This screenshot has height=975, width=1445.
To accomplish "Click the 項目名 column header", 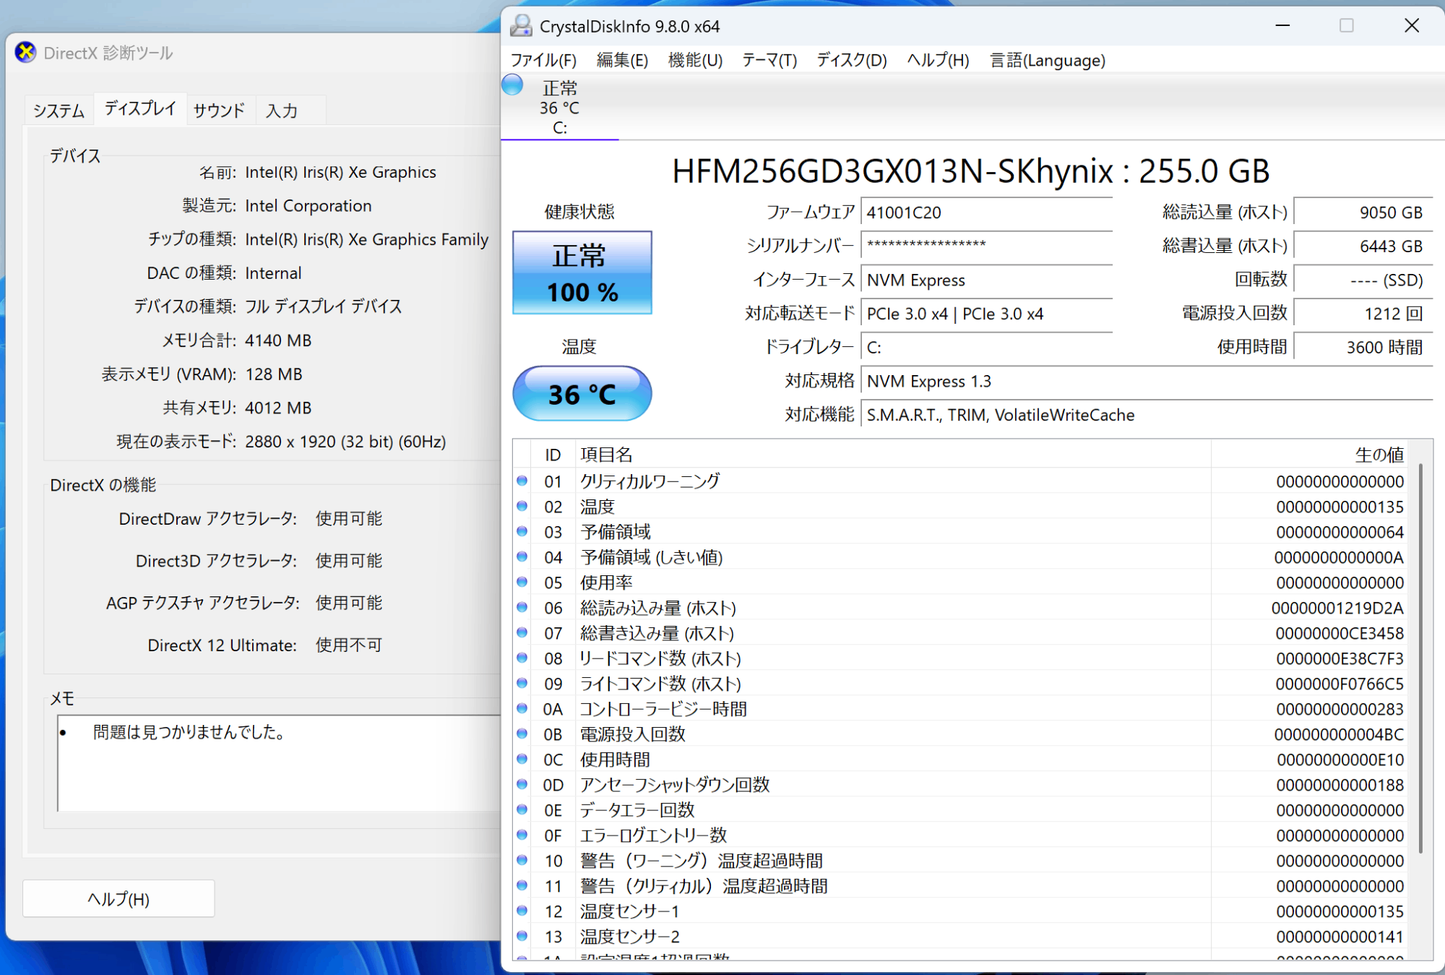I will [x=893, y=455].
